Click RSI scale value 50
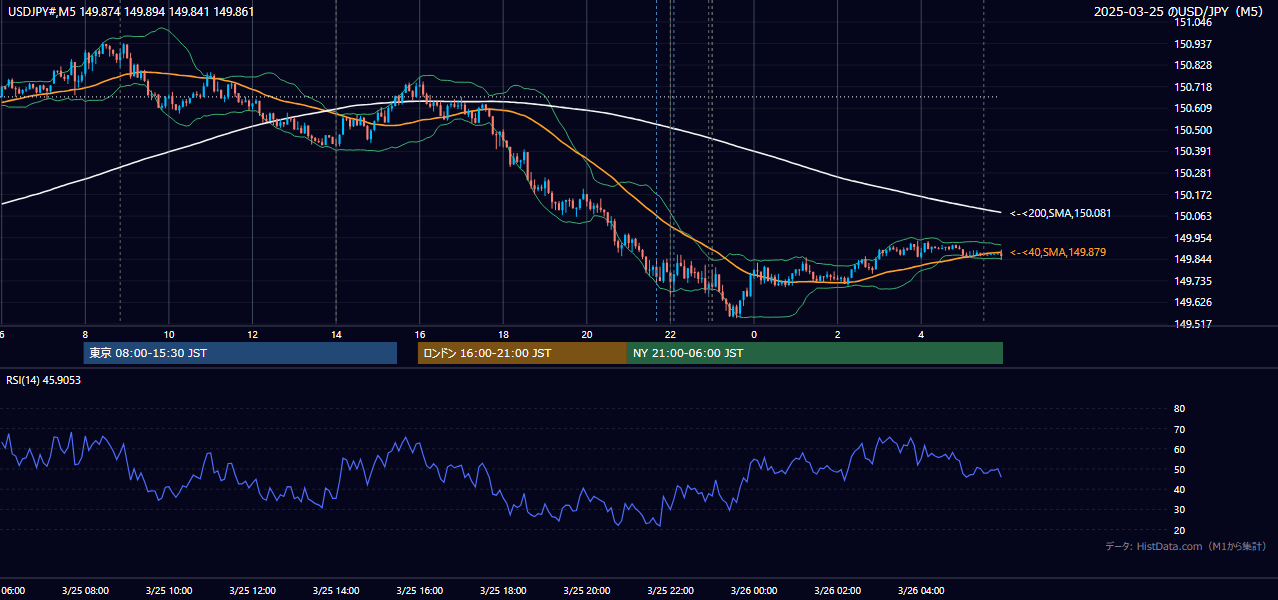 tap(1179, 469)
